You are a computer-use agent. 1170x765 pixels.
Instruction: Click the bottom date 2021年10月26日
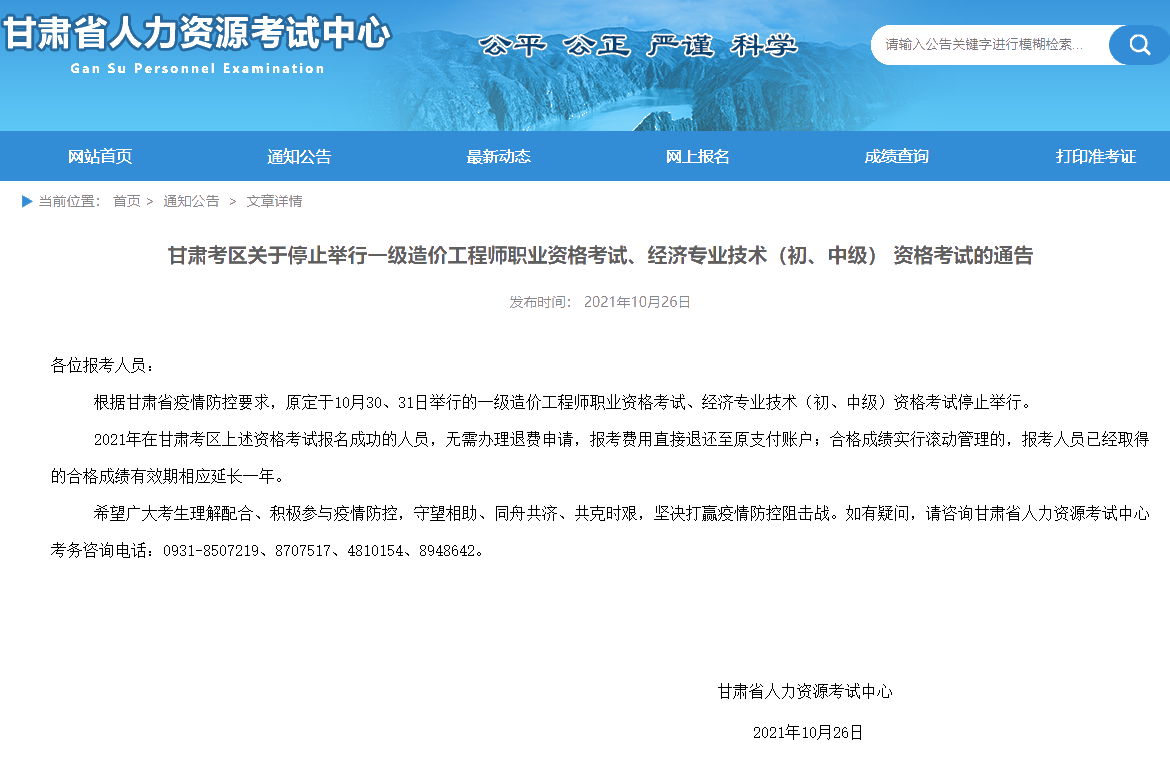(x=808, y=733)
